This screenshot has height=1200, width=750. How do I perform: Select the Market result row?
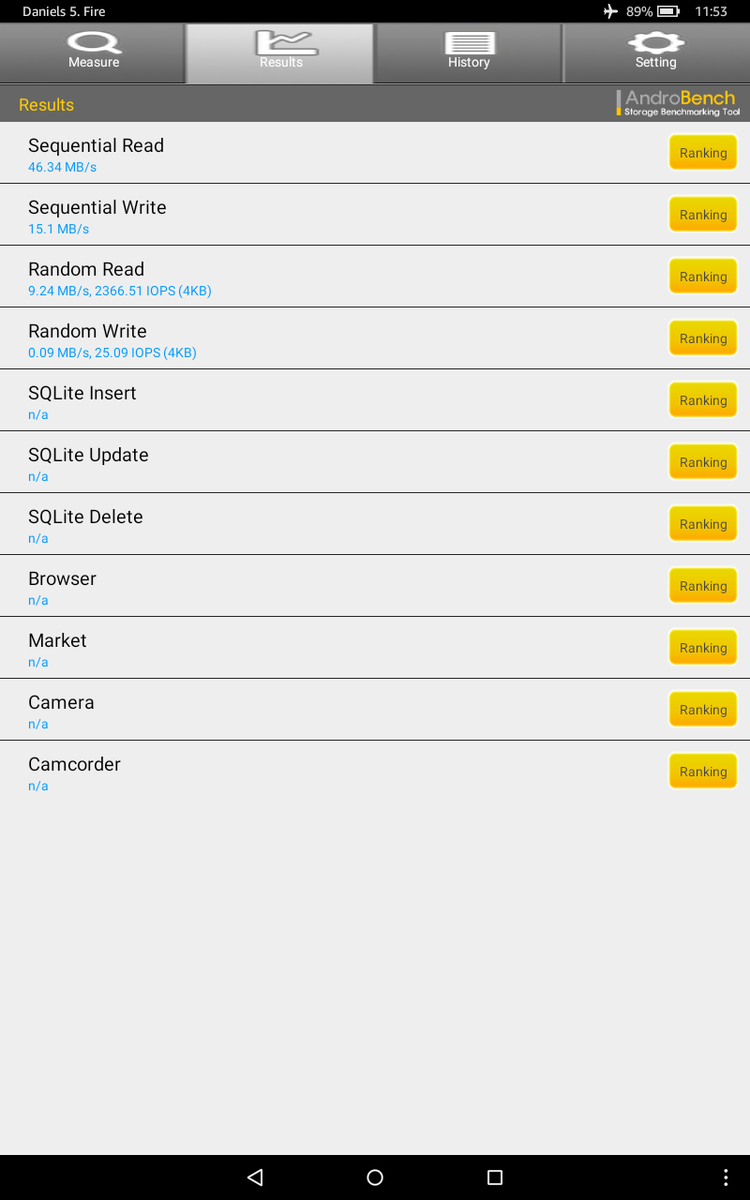point(300,648)
